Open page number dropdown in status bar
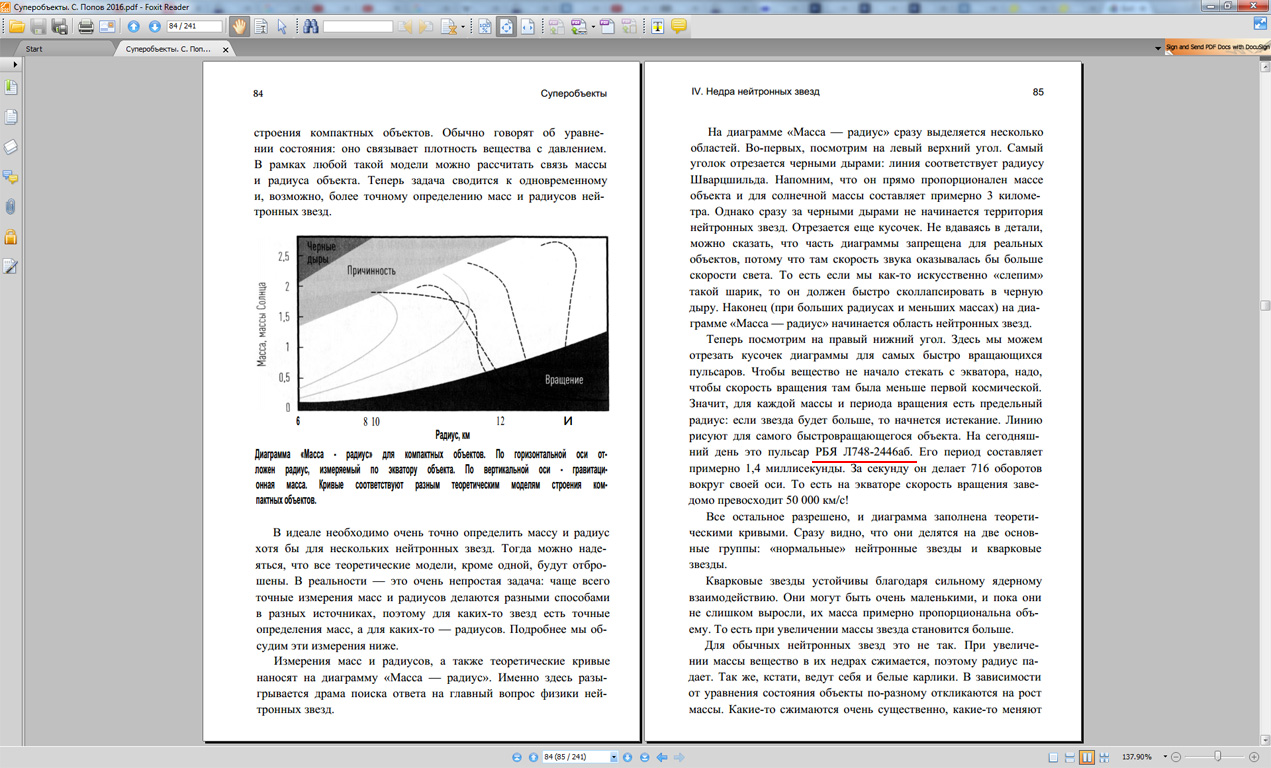This screenshot has height=768, width=1271. tap(613, 758)
